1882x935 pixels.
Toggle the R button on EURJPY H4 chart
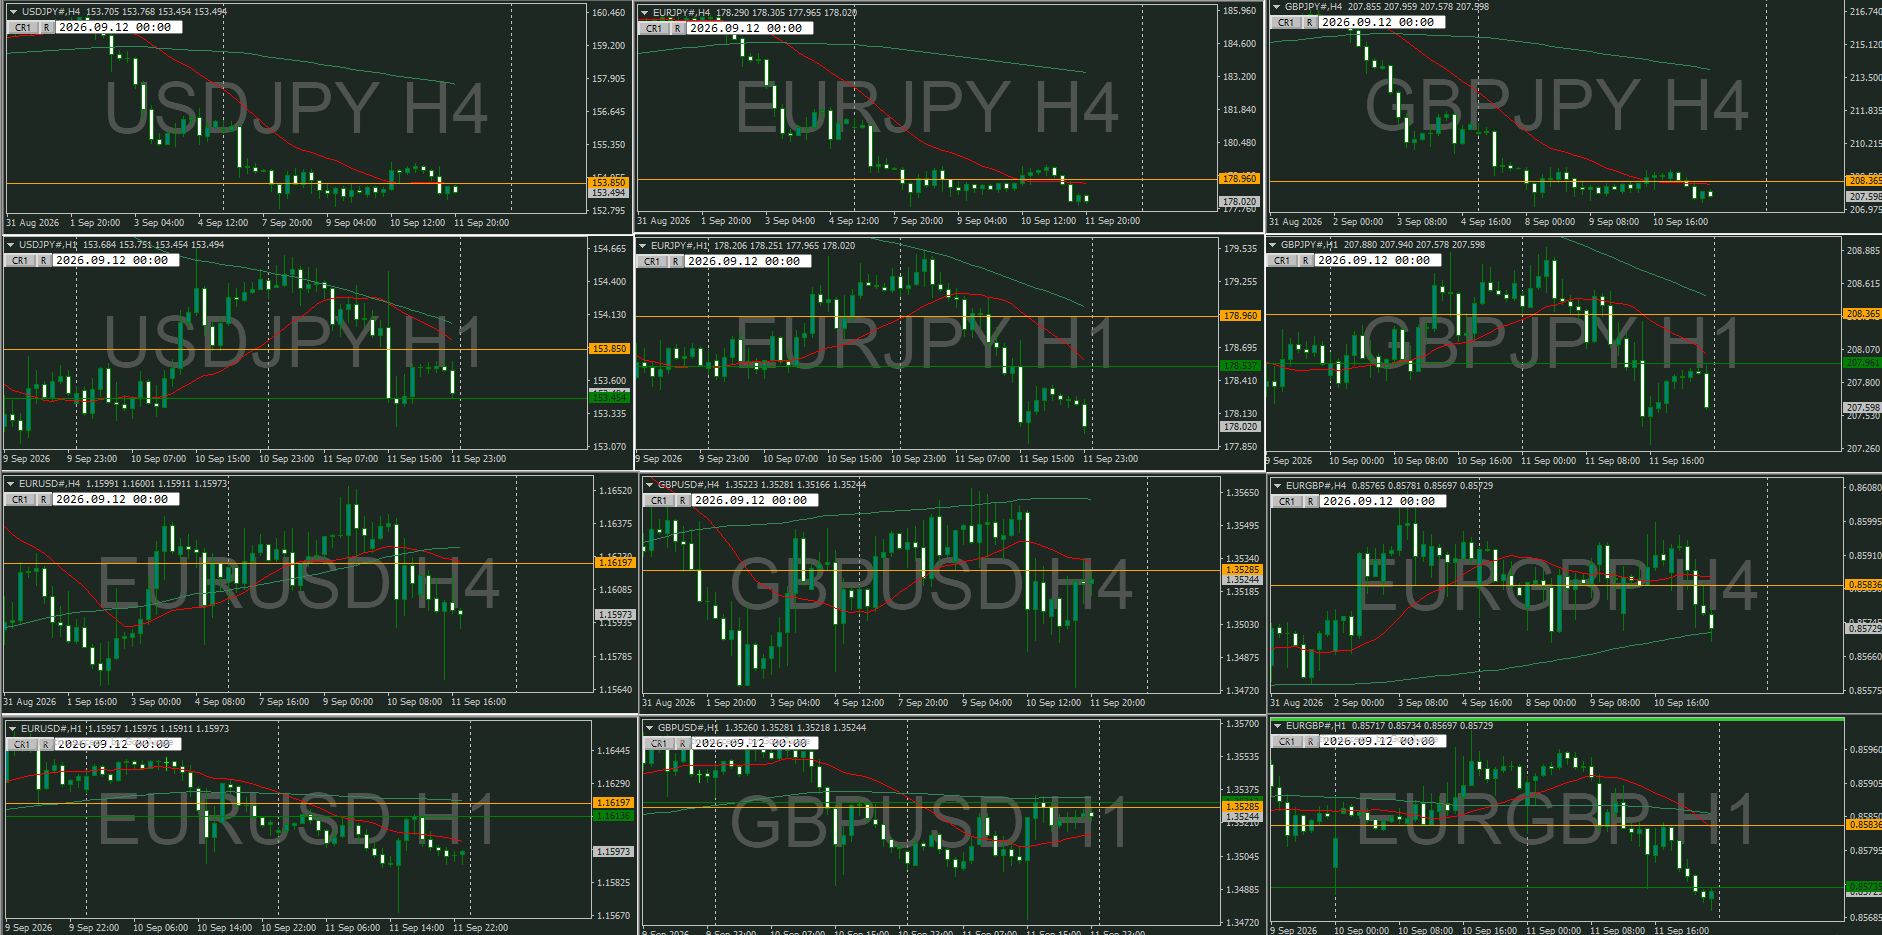click(x=678, y=29)
